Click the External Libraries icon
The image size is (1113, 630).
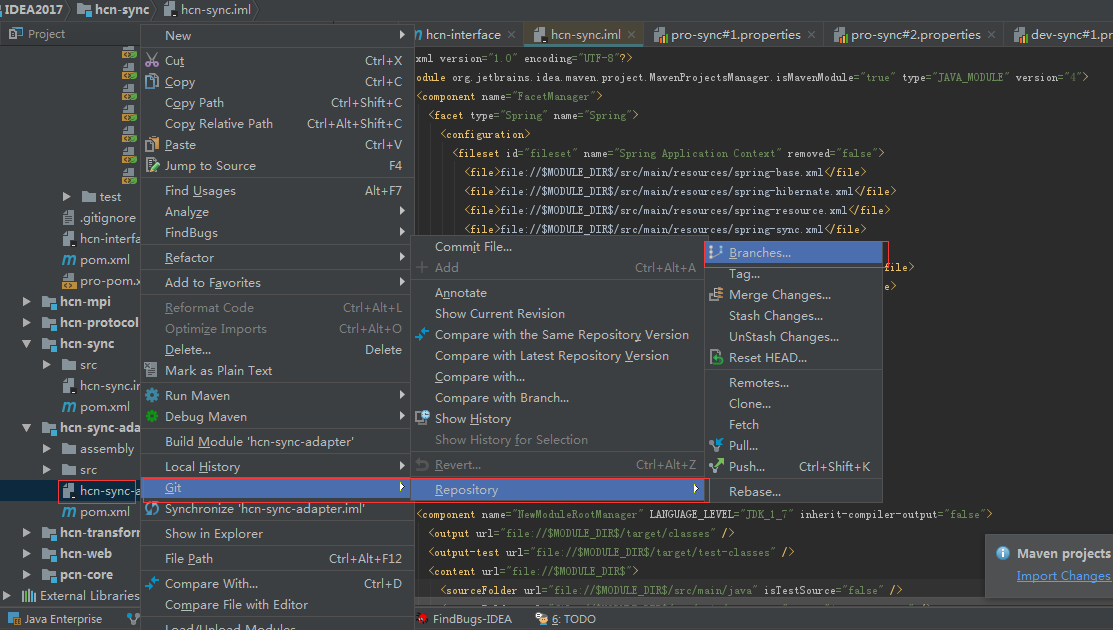click(29, 595)
